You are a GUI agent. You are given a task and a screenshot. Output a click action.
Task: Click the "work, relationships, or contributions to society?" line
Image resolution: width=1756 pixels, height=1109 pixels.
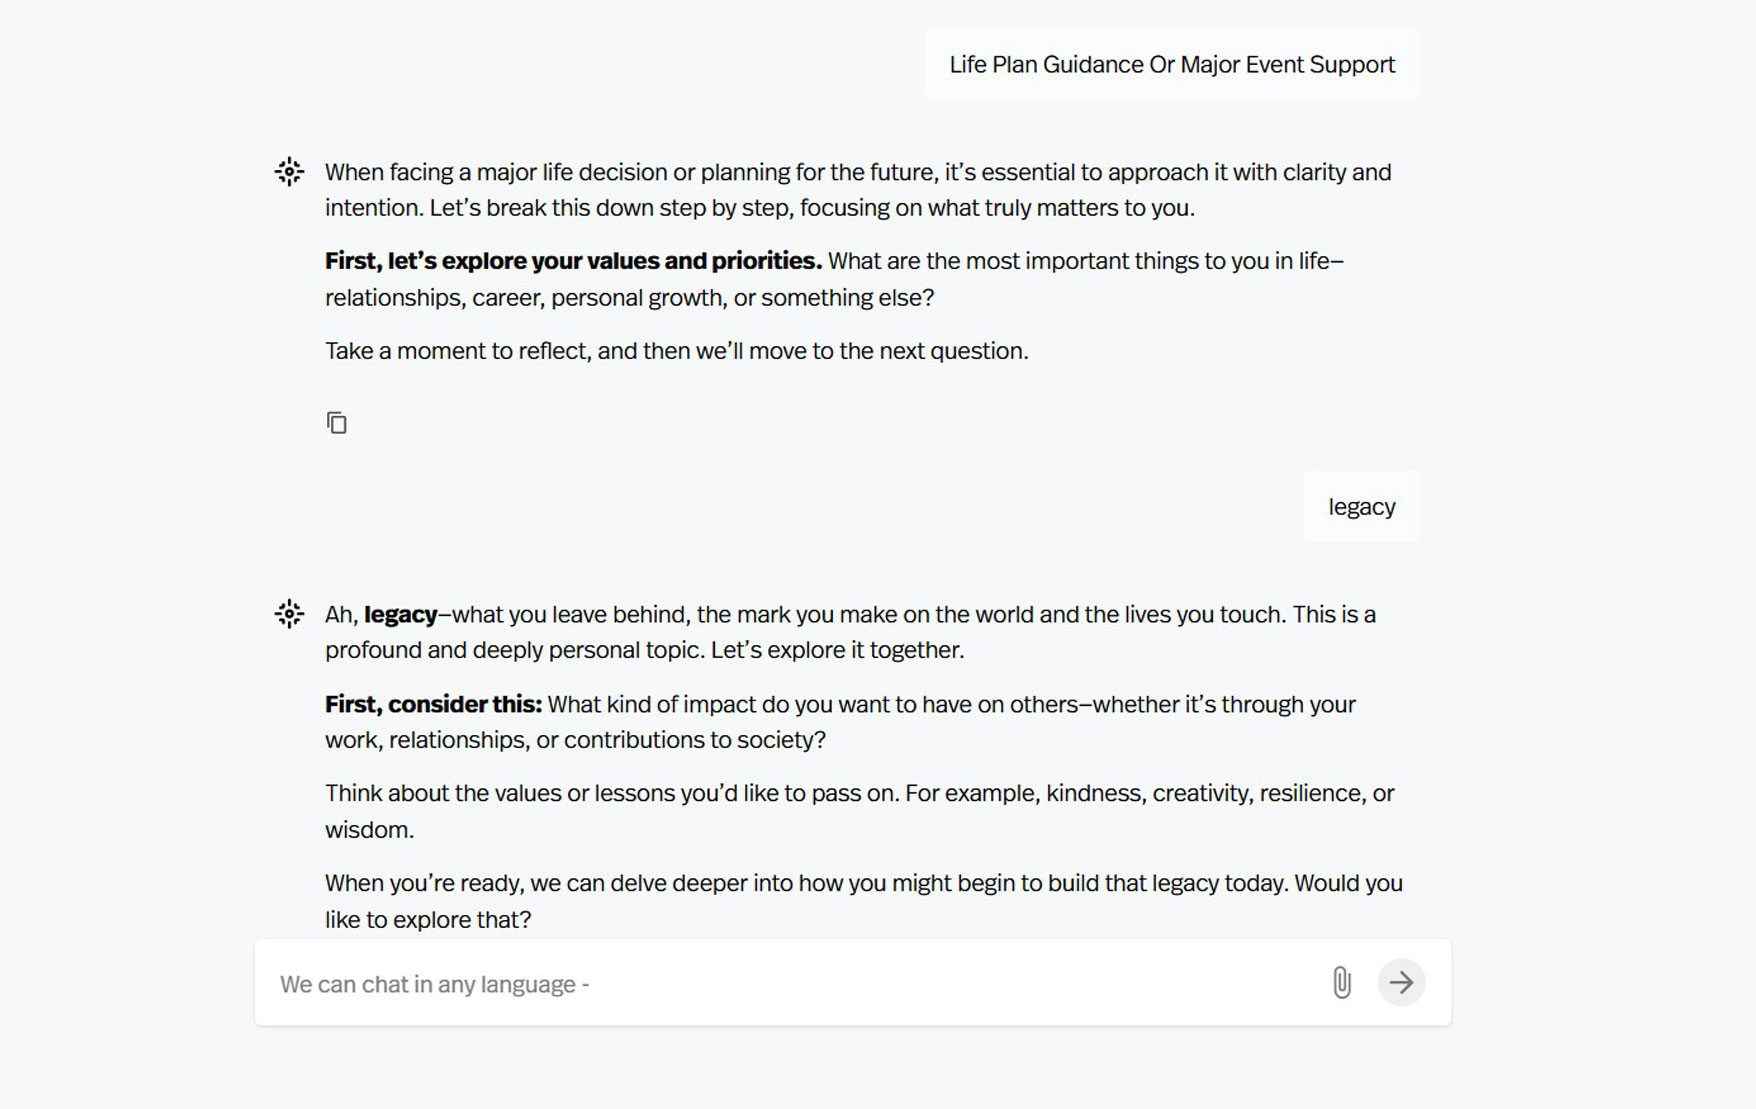click(575, 740)
